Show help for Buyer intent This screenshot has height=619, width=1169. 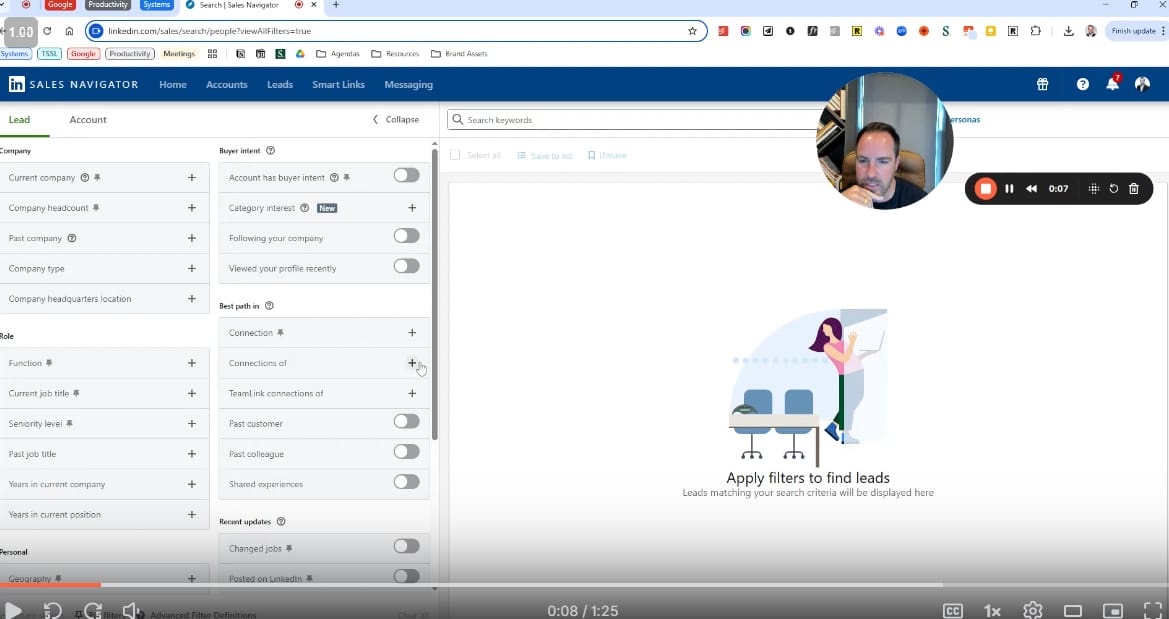click(x=271, y=151)
